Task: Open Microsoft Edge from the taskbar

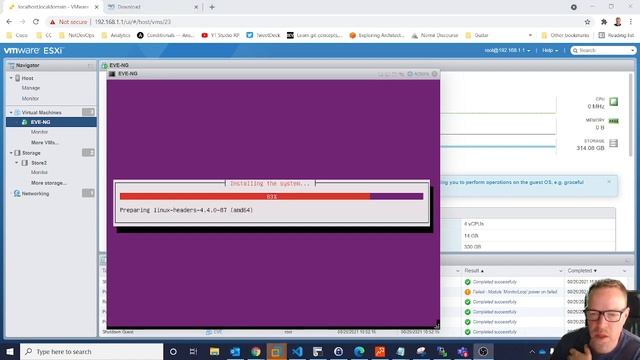Action: click(x=359, y=351)
